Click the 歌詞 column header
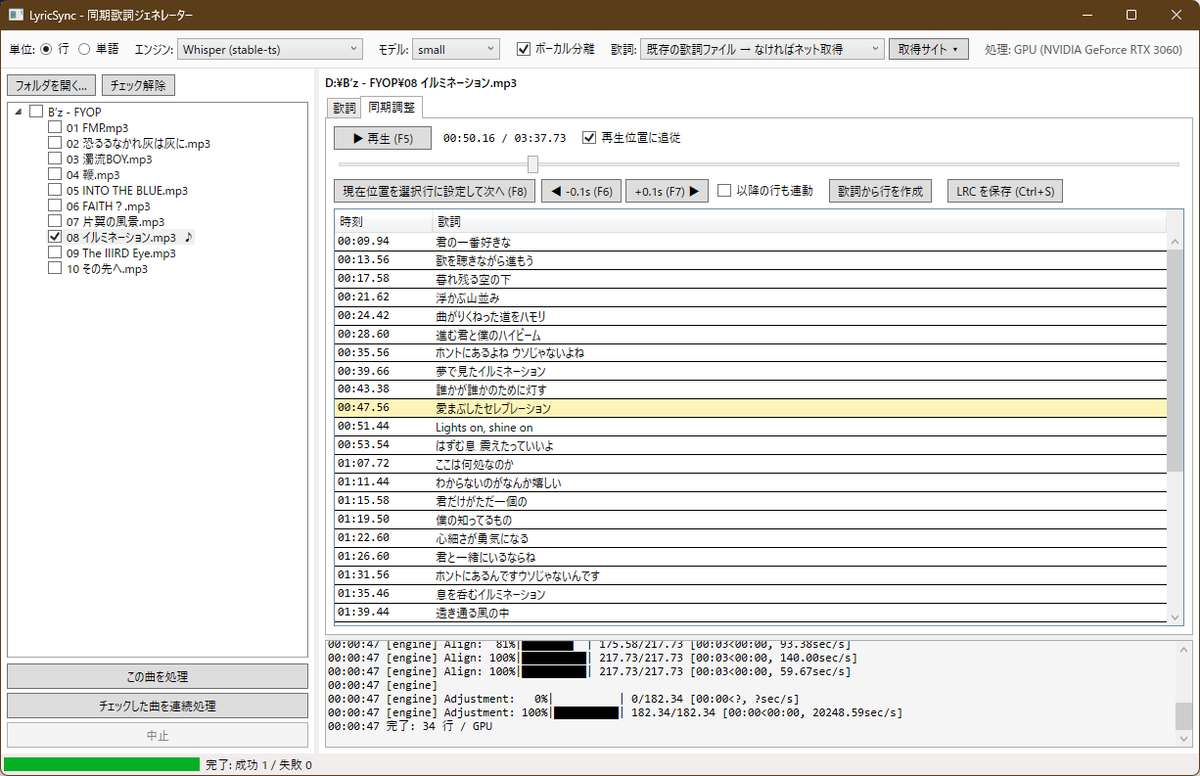1200x776 pixels. click(x=799, y=222)
